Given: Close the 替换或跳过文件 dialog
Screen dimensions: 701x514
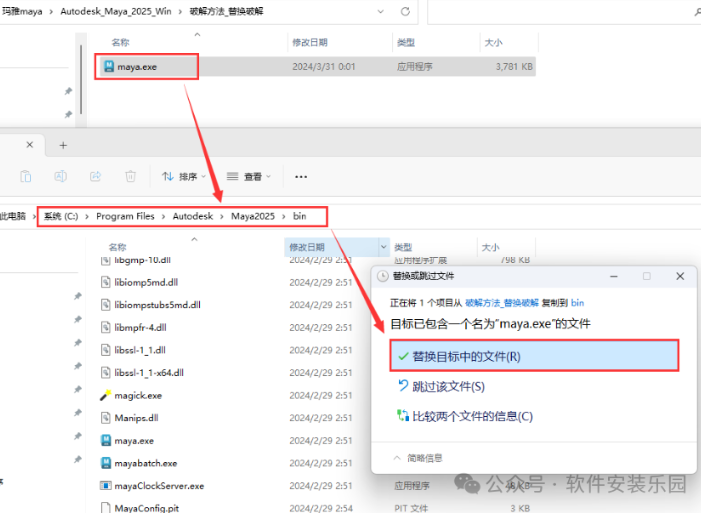Looking at the screenshot, I should 680,276.
